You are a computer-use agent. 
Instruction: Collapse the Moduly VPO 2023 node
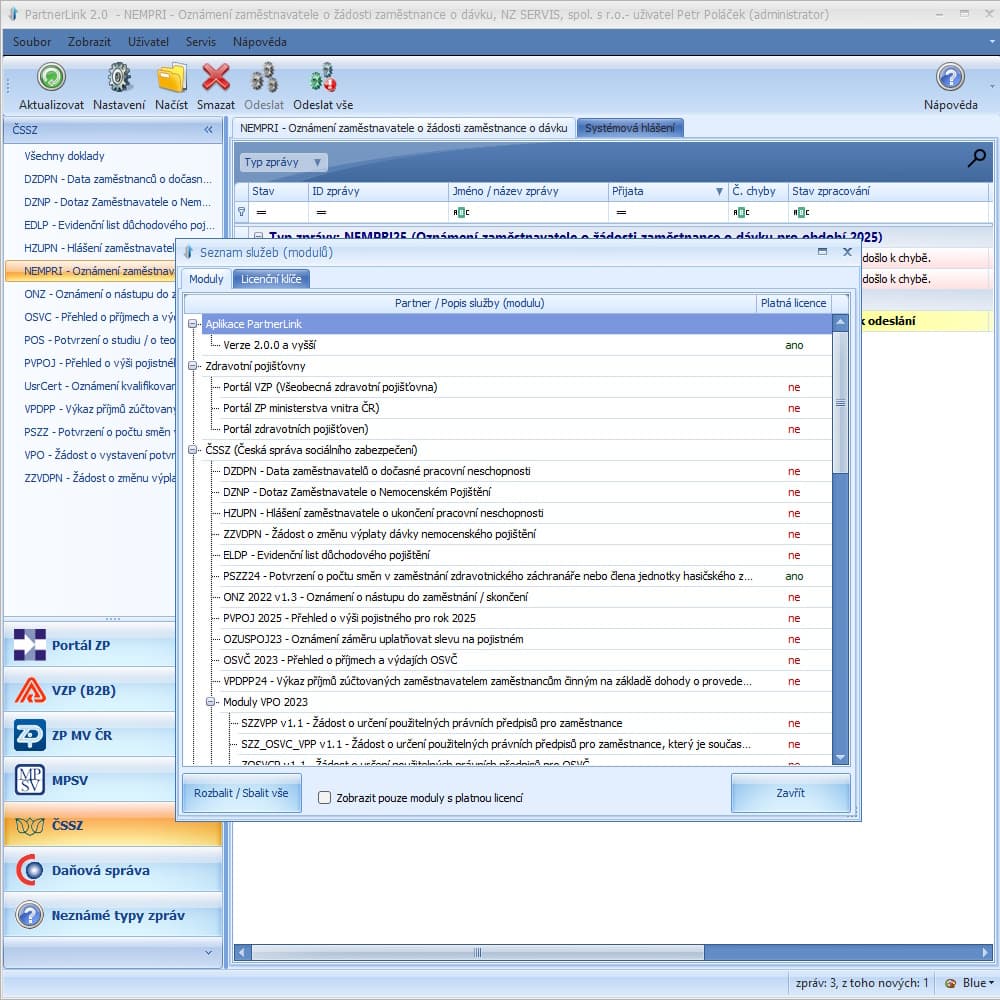point(210,702)
